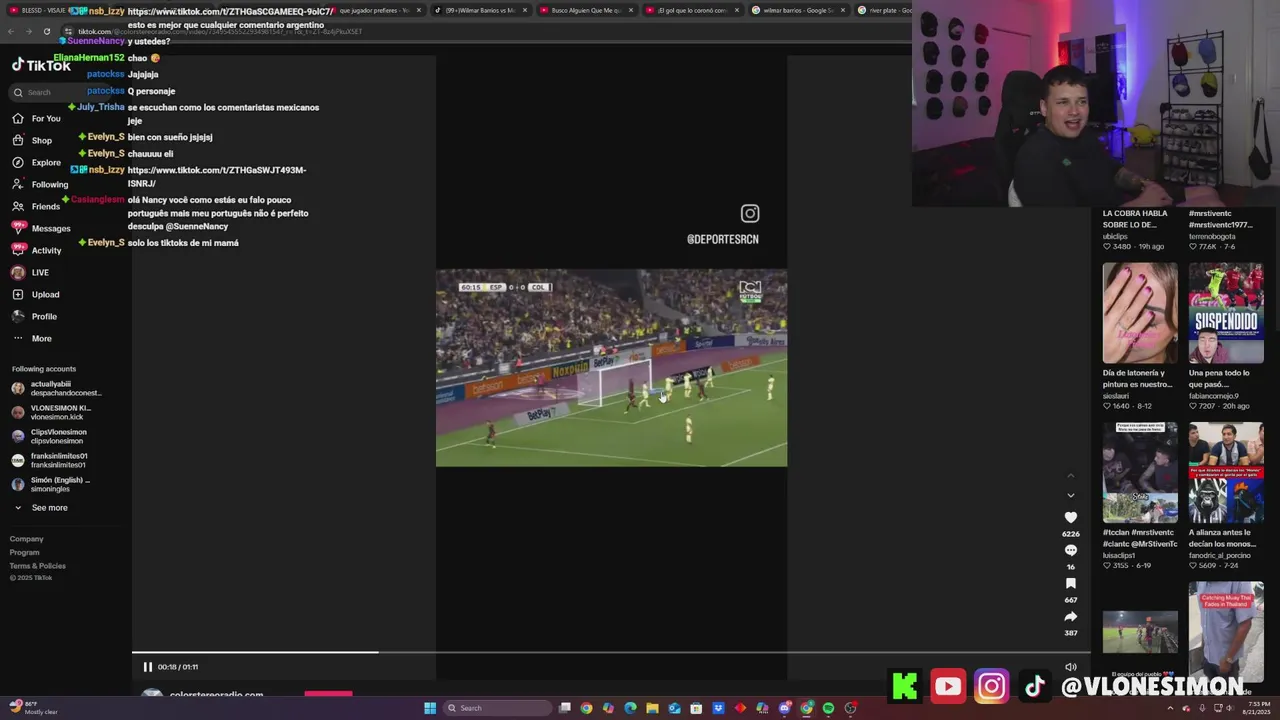This screenshot has height=720, width=1280.
Task: Open Explore in the sidebar
Action: 37,162
